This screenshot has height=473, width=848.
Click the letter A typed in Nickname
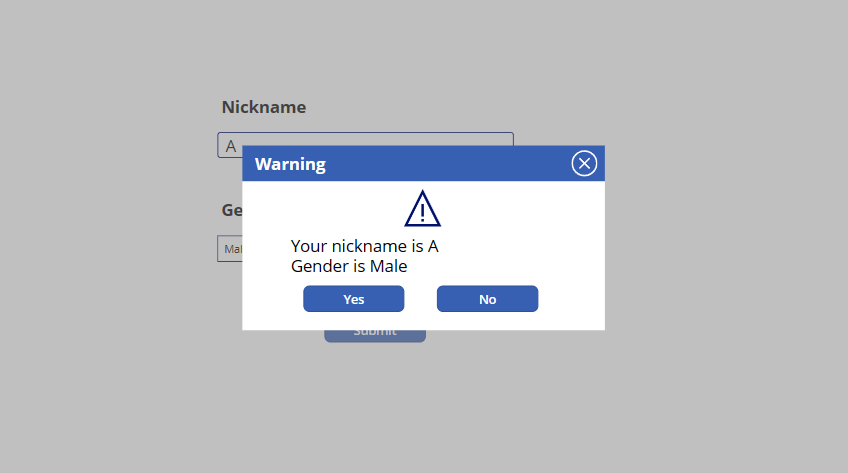[231, 146]
